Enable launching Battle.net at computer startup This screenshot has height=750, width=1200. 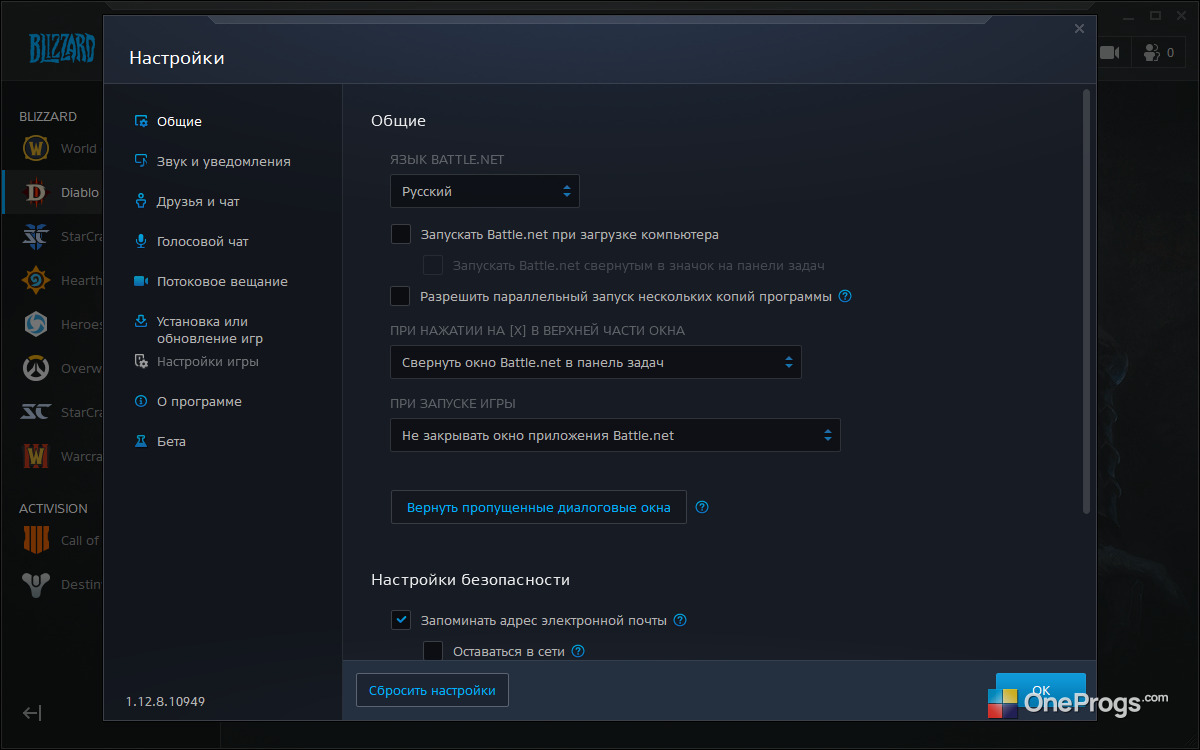(401, 235)
